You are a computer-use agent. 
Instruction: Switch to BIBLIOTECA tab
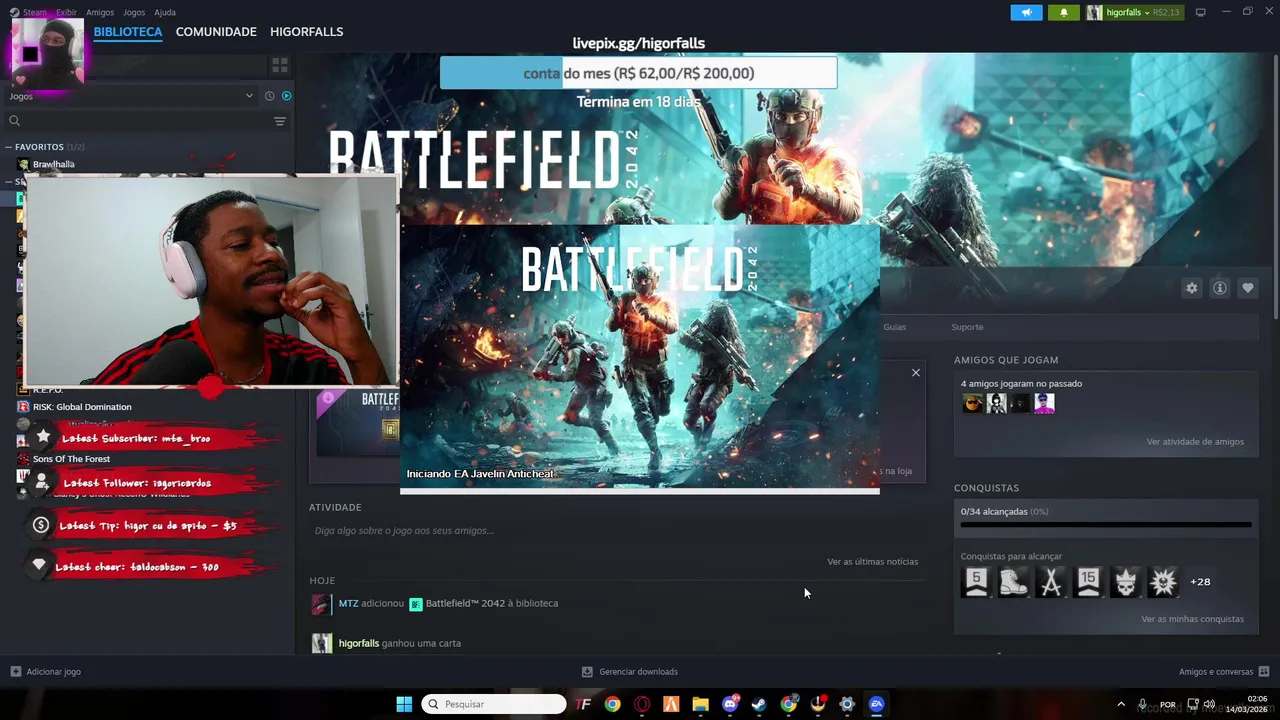click(x=128, y=32)
